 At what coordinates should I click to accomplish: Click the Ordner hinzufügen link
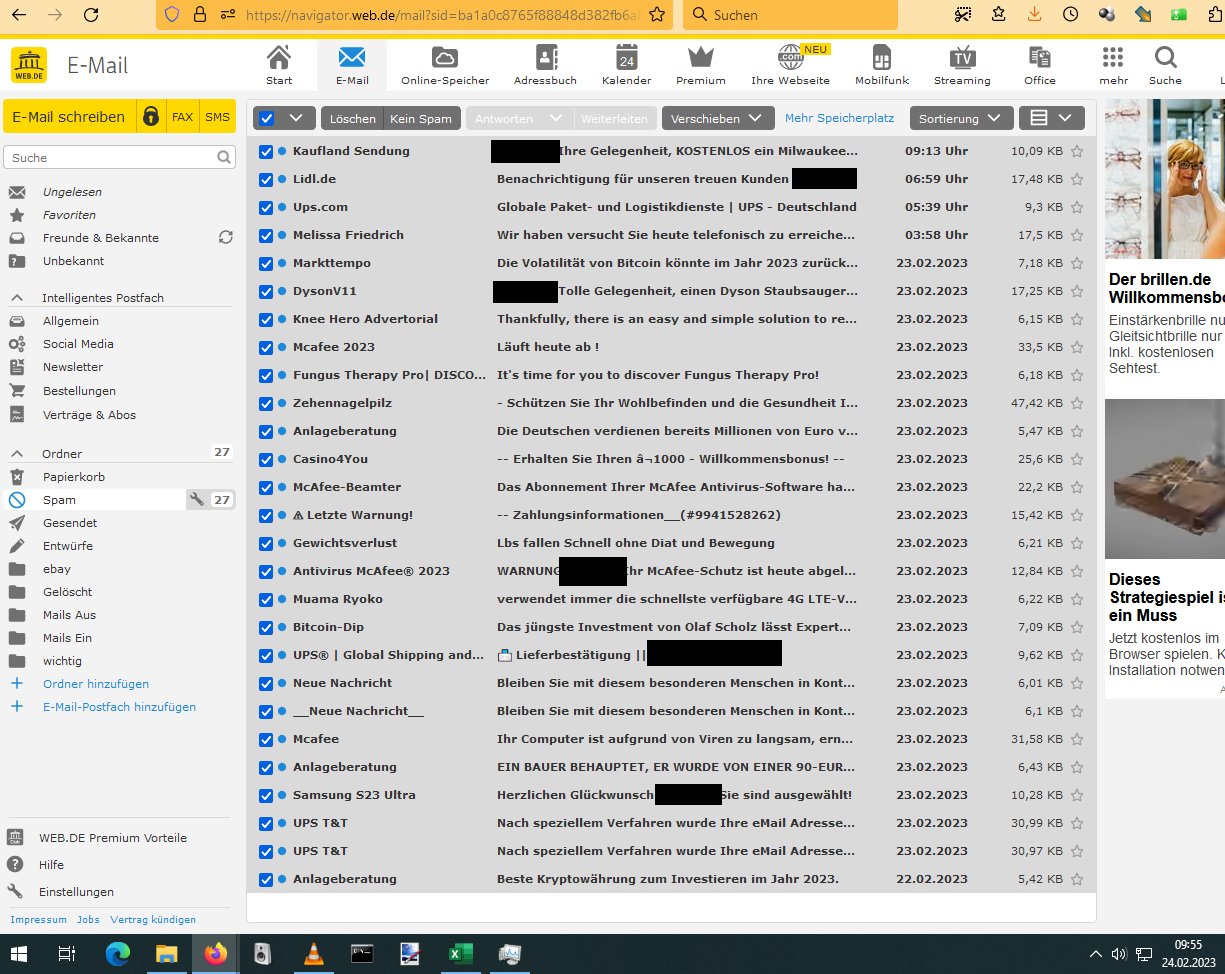coord(96,684)
